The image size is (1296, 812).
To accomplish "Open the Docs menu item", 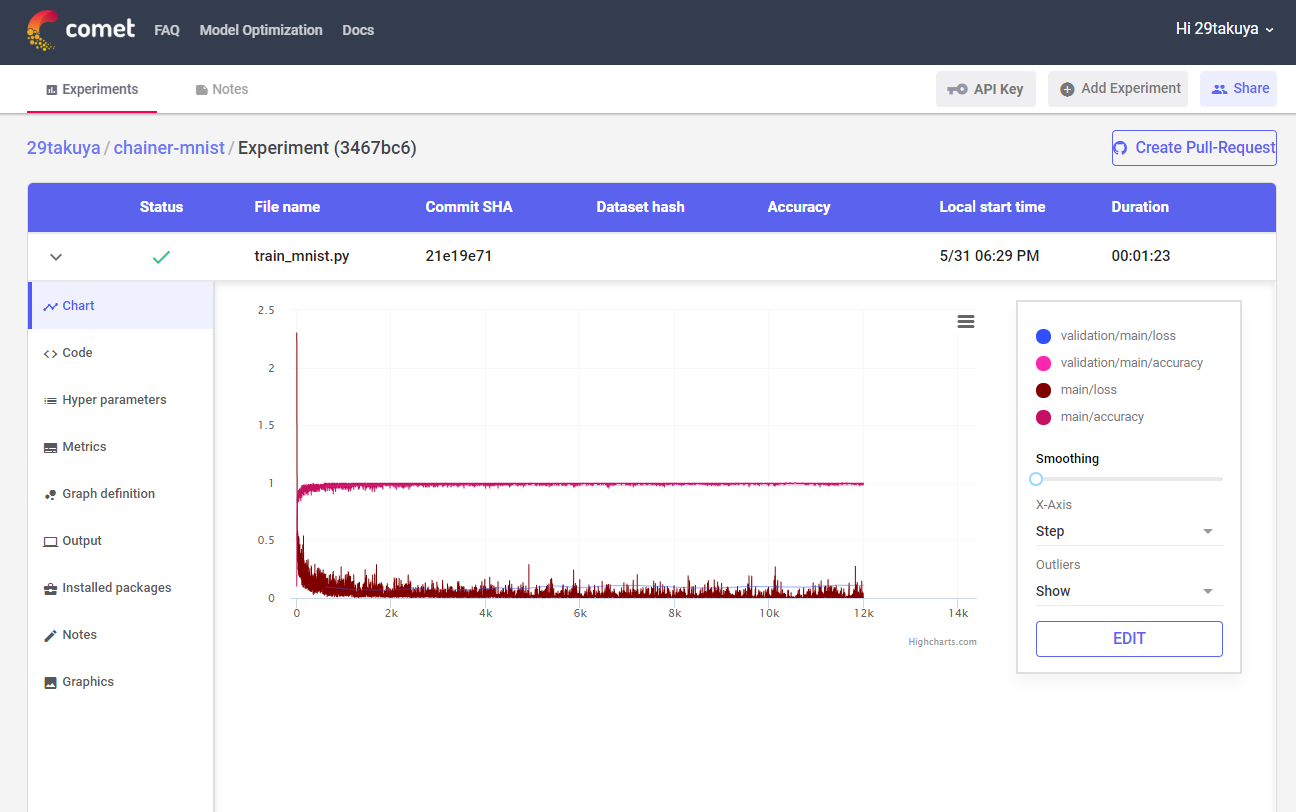I will coord(358,30).
